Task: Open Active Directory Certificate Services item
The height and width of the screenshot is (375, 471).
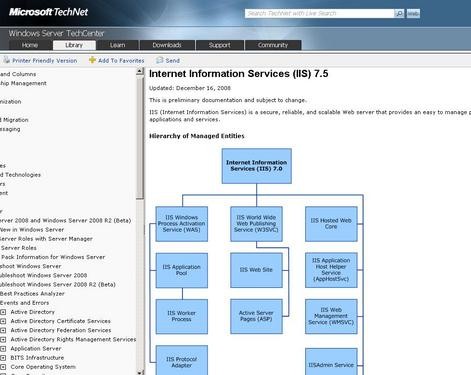Action: (60, 321)
